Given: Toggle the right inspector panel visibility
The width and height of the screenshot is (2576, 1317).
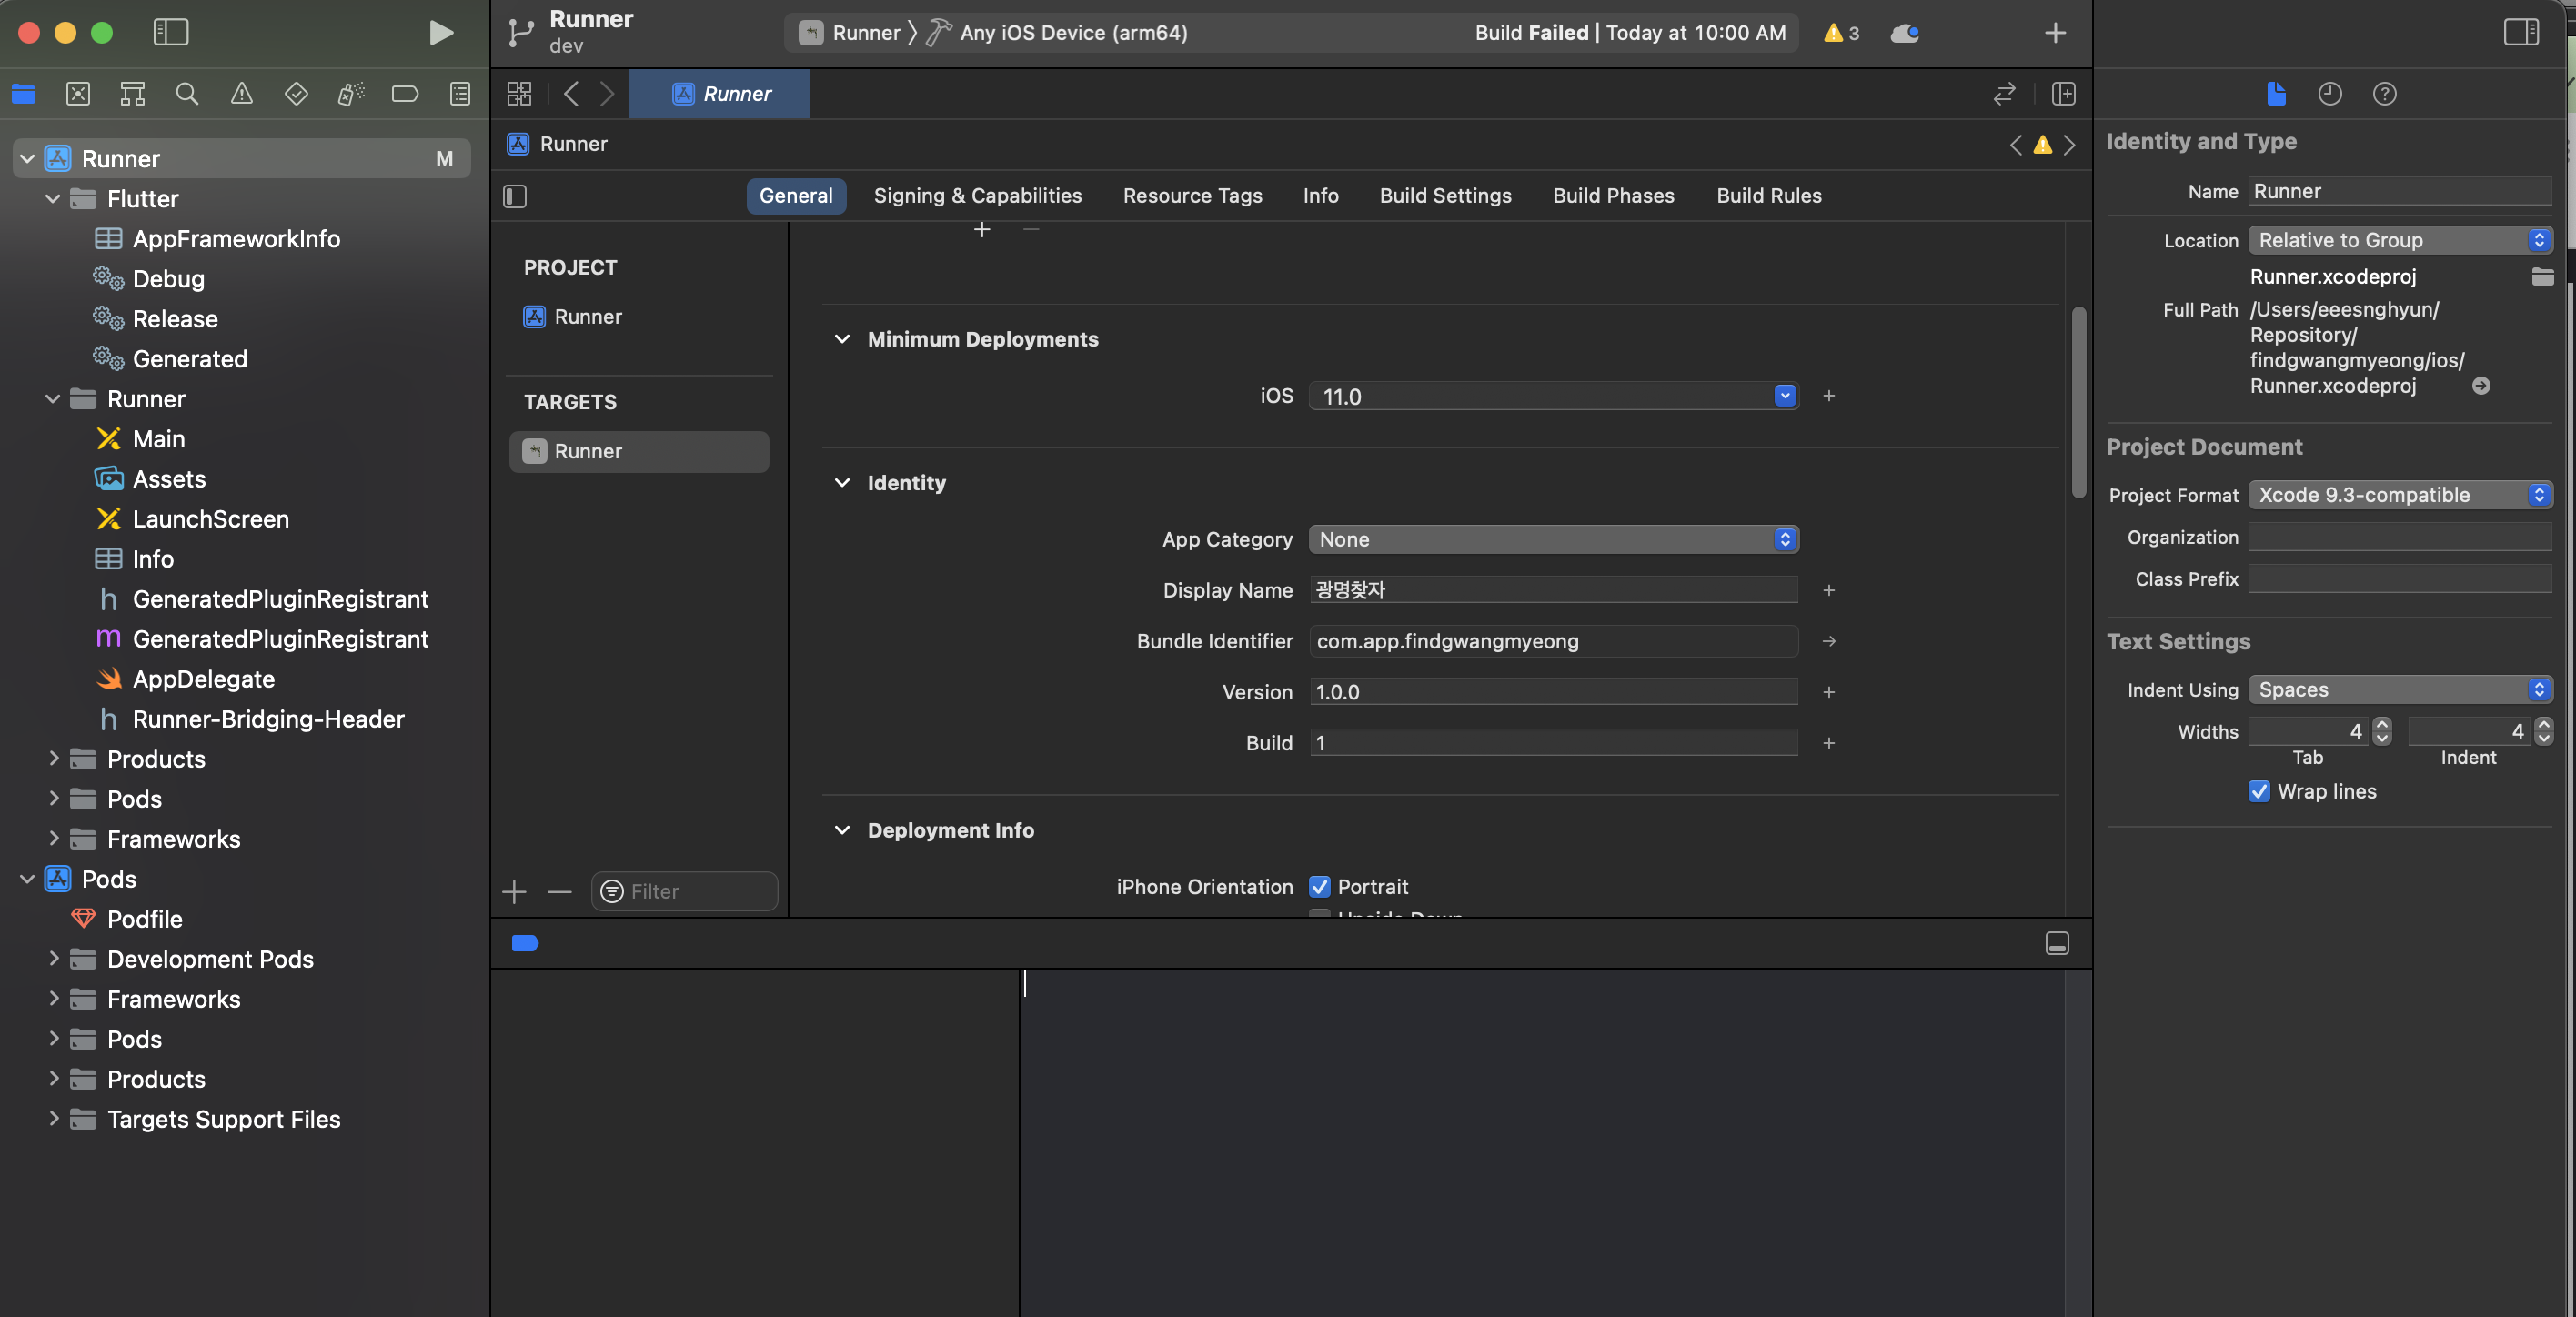Looking at the screenshot, I should [x=2520, y=33].
